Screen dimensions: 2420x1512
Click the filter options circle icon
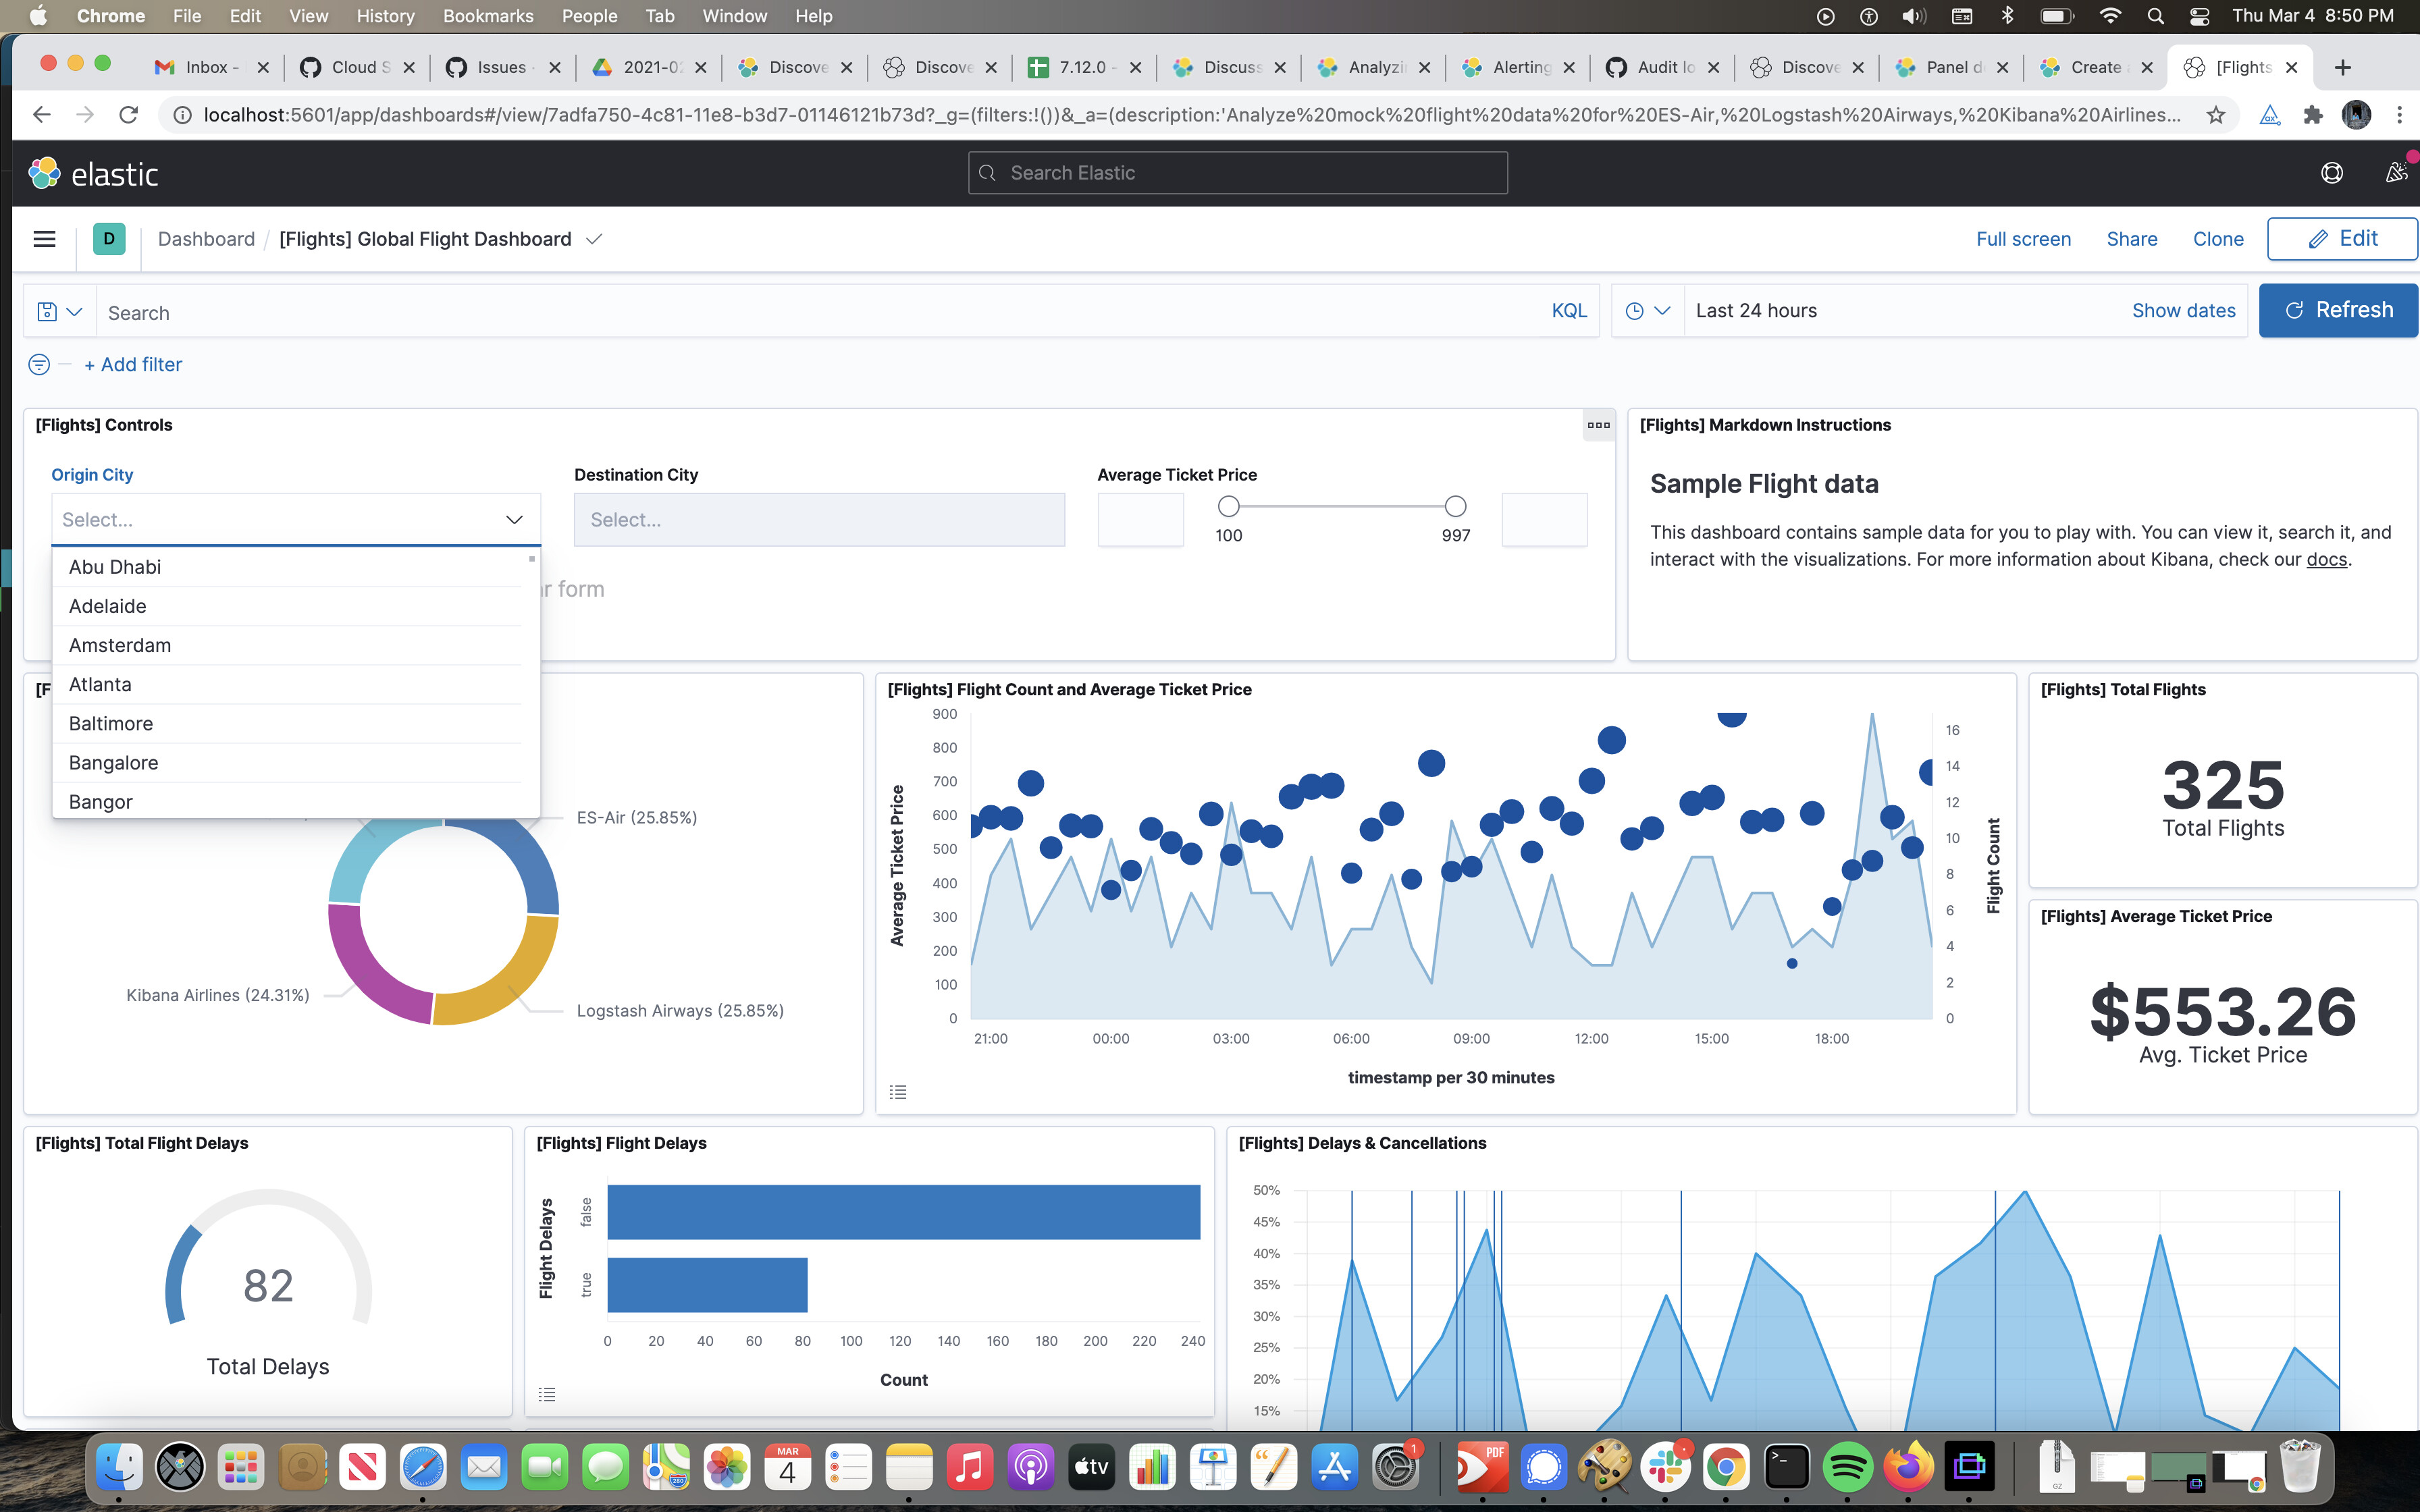pyautogui.click(x=39, y=365)
